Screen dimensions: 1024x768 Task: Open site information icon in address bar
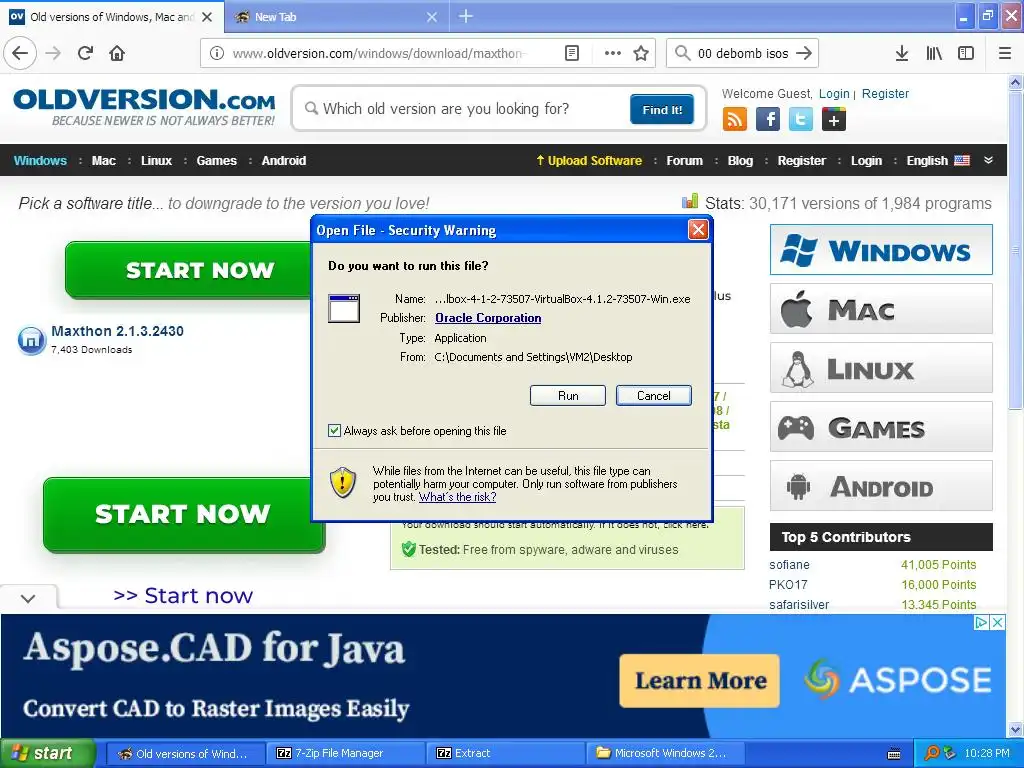(x=217, y=53)
